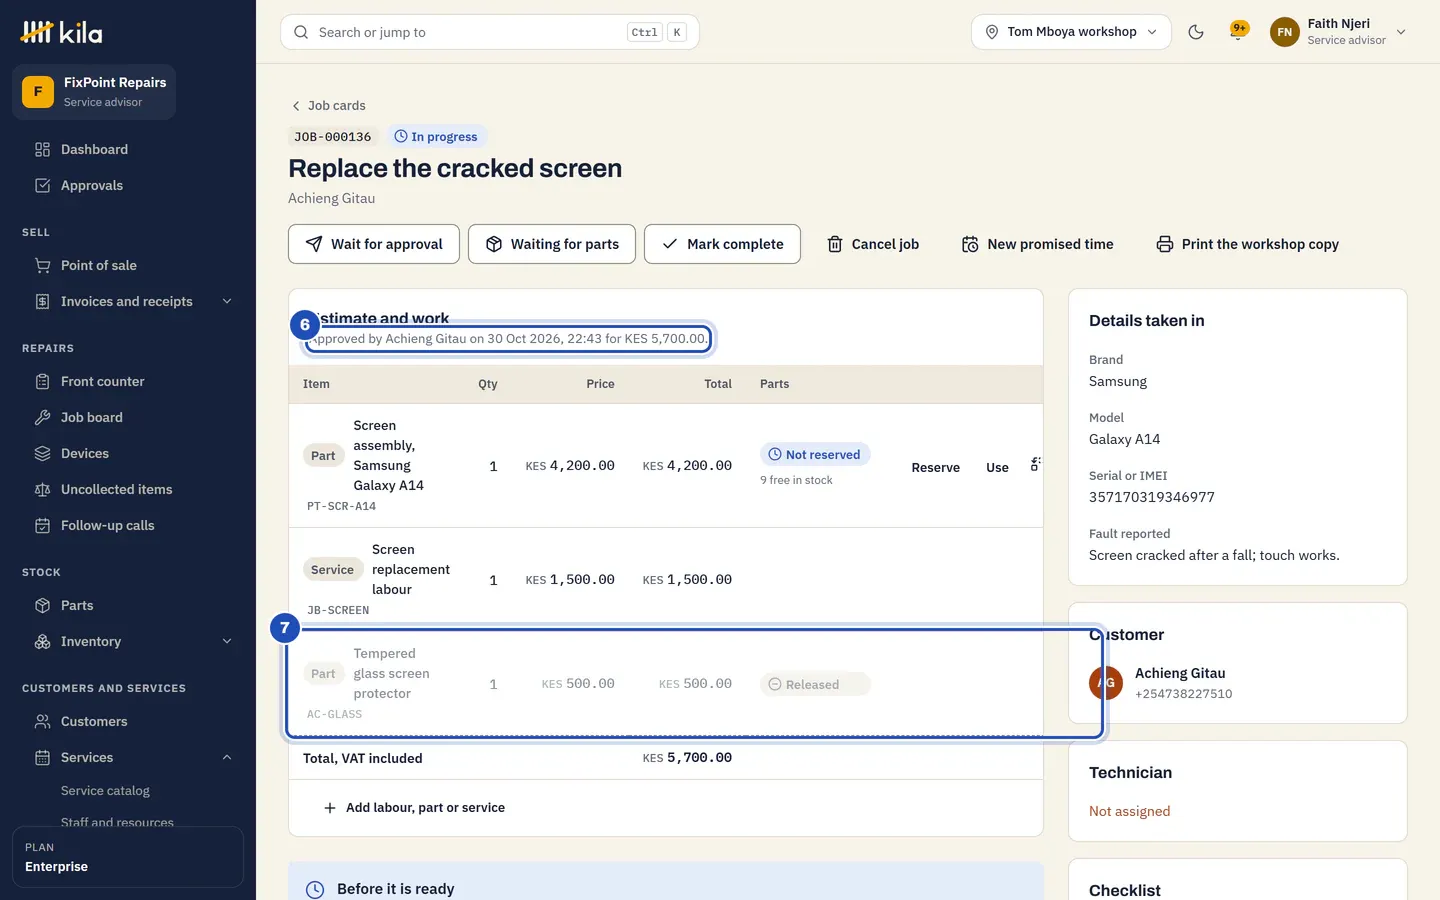Open the Faith Njeri account menu
This screenshot has height=900, width=1440.
pos(1338,32)
